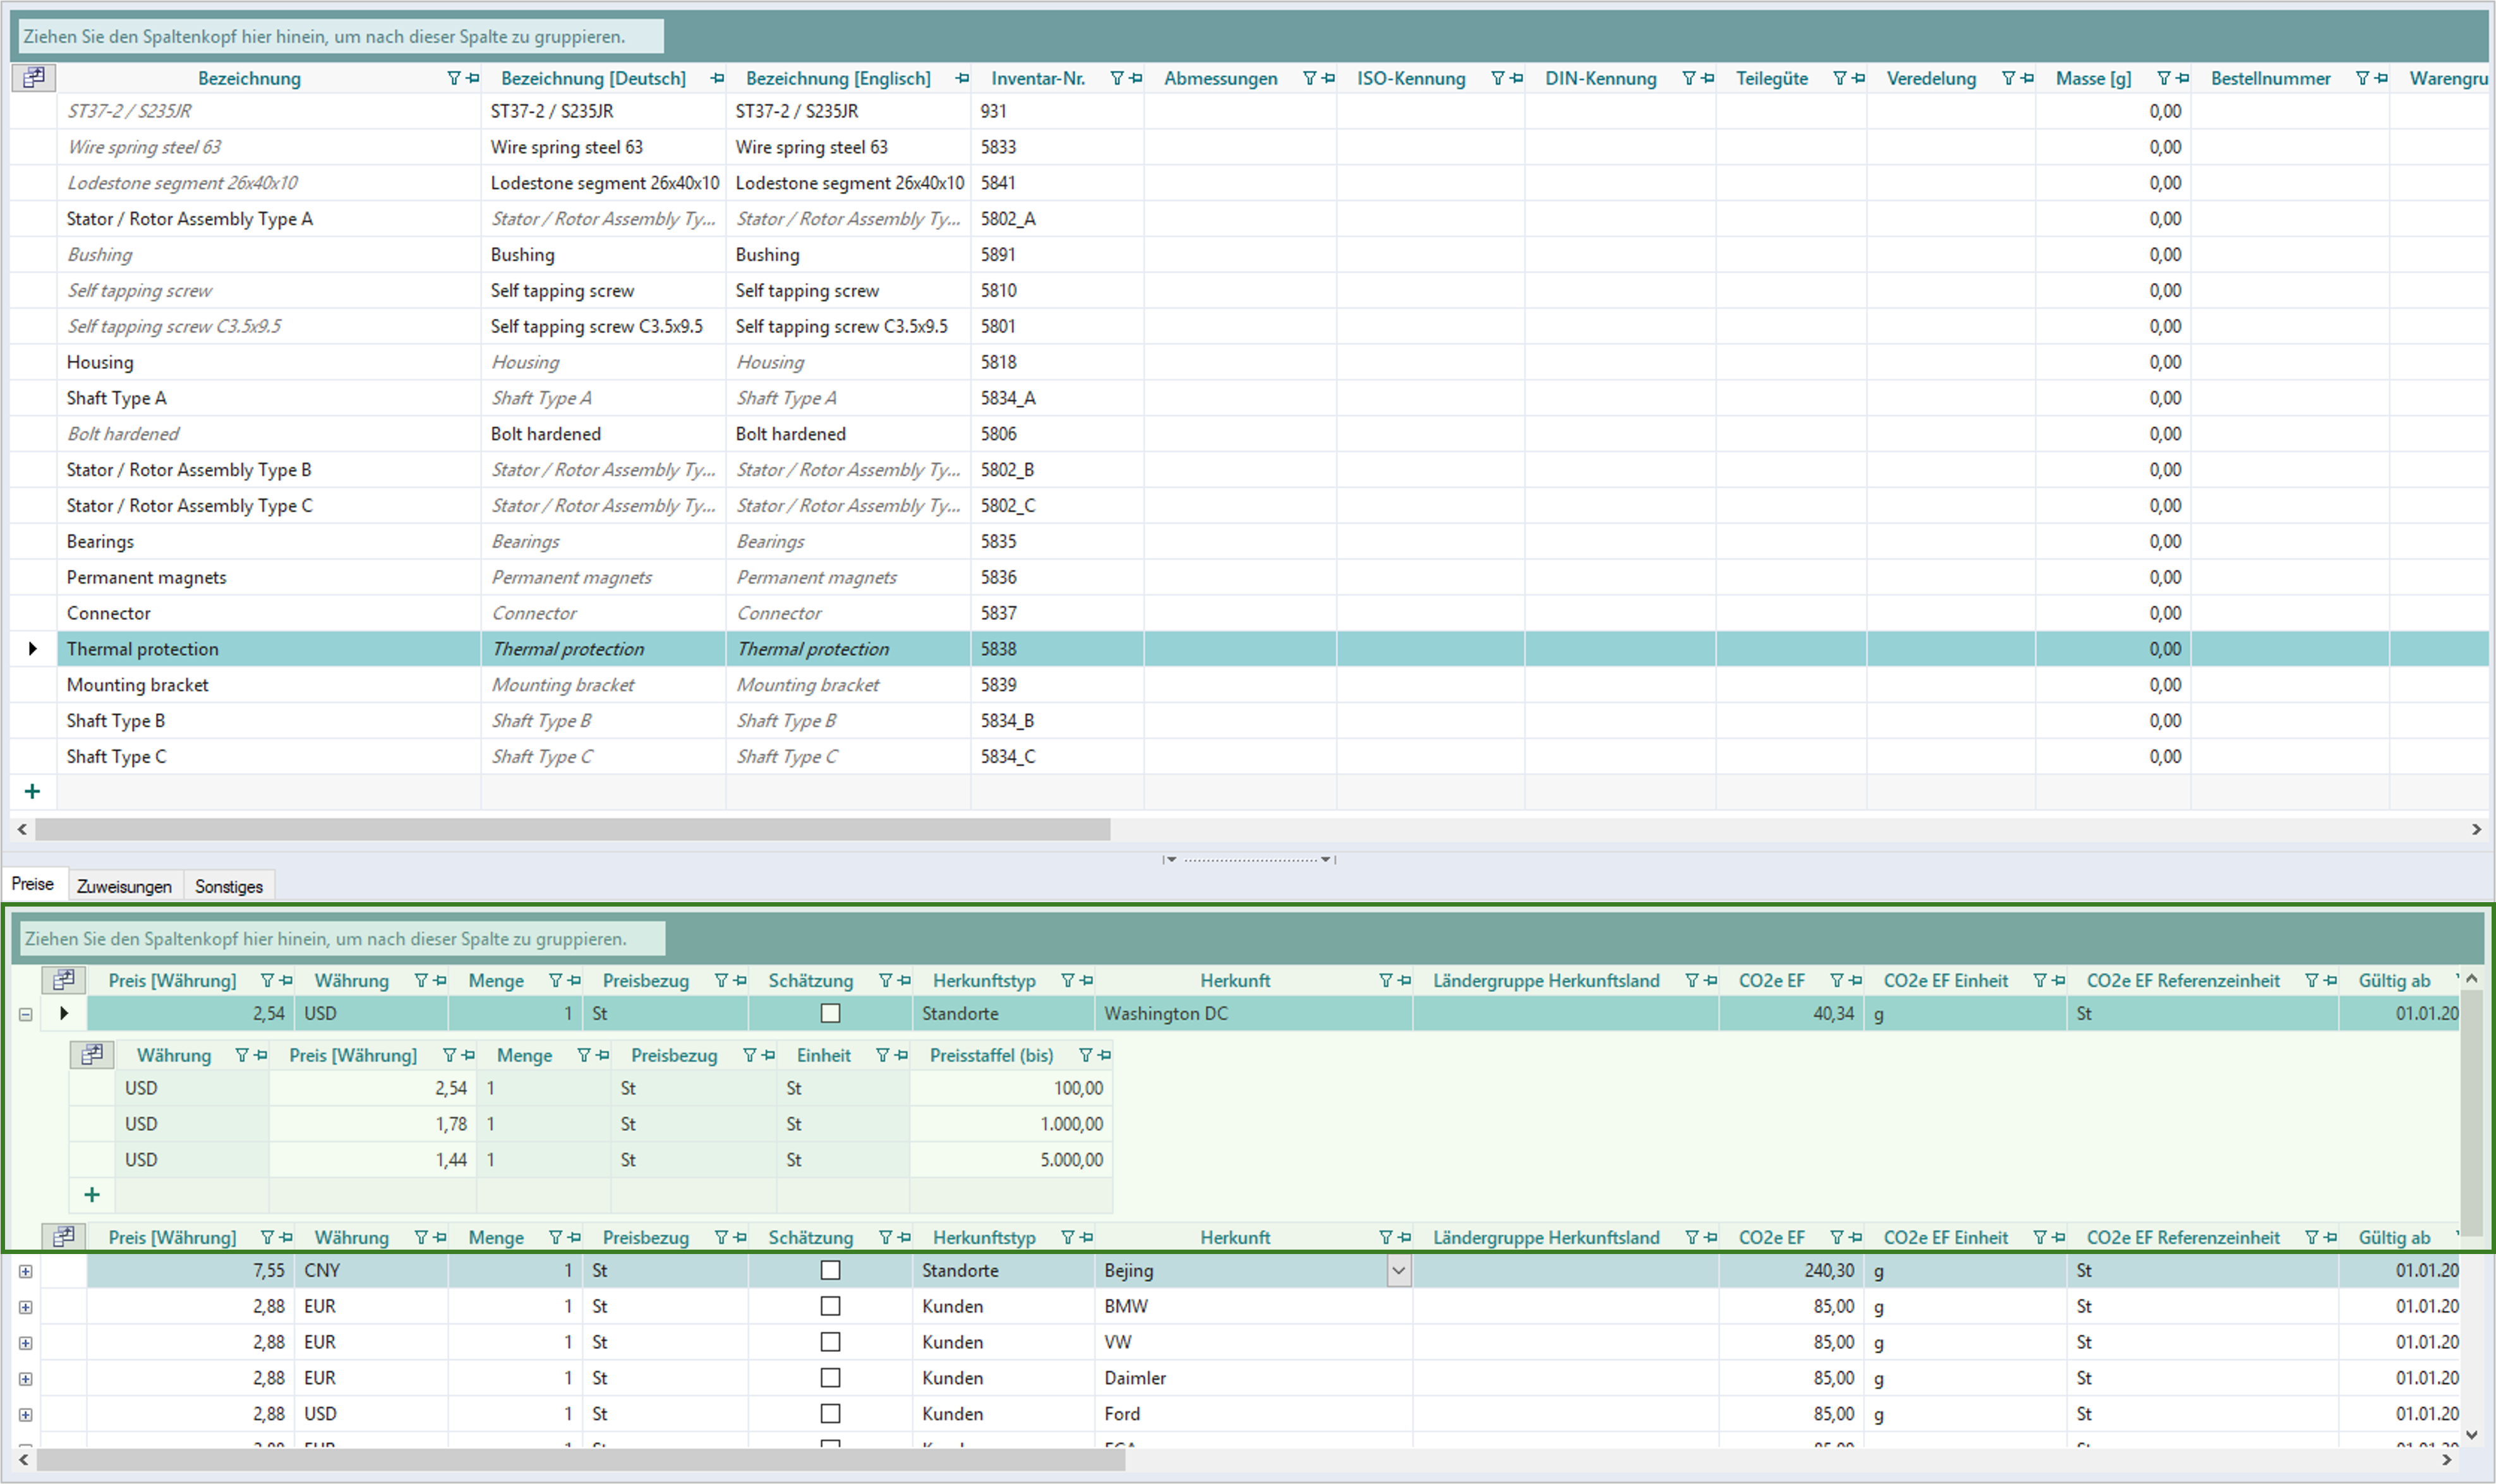
Task: Add a new price scale row below USD 1,44
Action: 92,1195
